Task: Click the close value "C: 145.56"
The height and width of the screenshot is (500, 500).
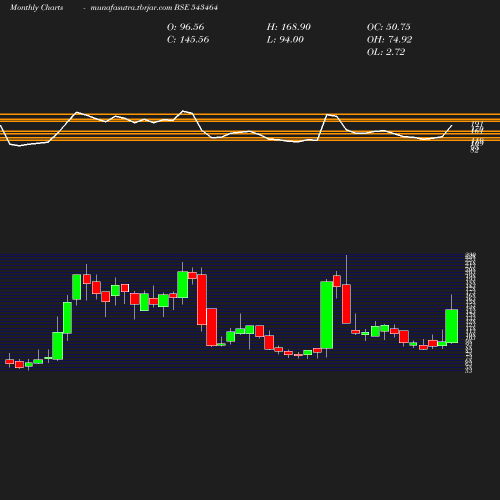Action: pyautogui.click(x=188, y=39)
